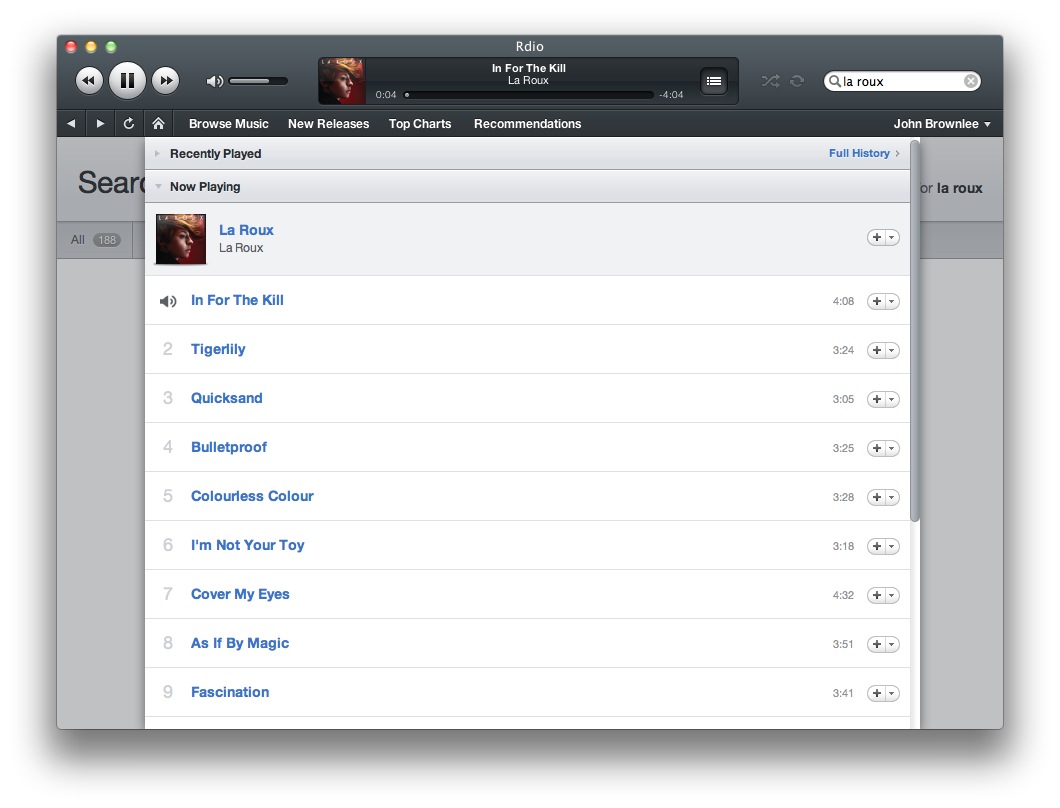
Task: Play In For The Kill
Action: tap(237, 300)
